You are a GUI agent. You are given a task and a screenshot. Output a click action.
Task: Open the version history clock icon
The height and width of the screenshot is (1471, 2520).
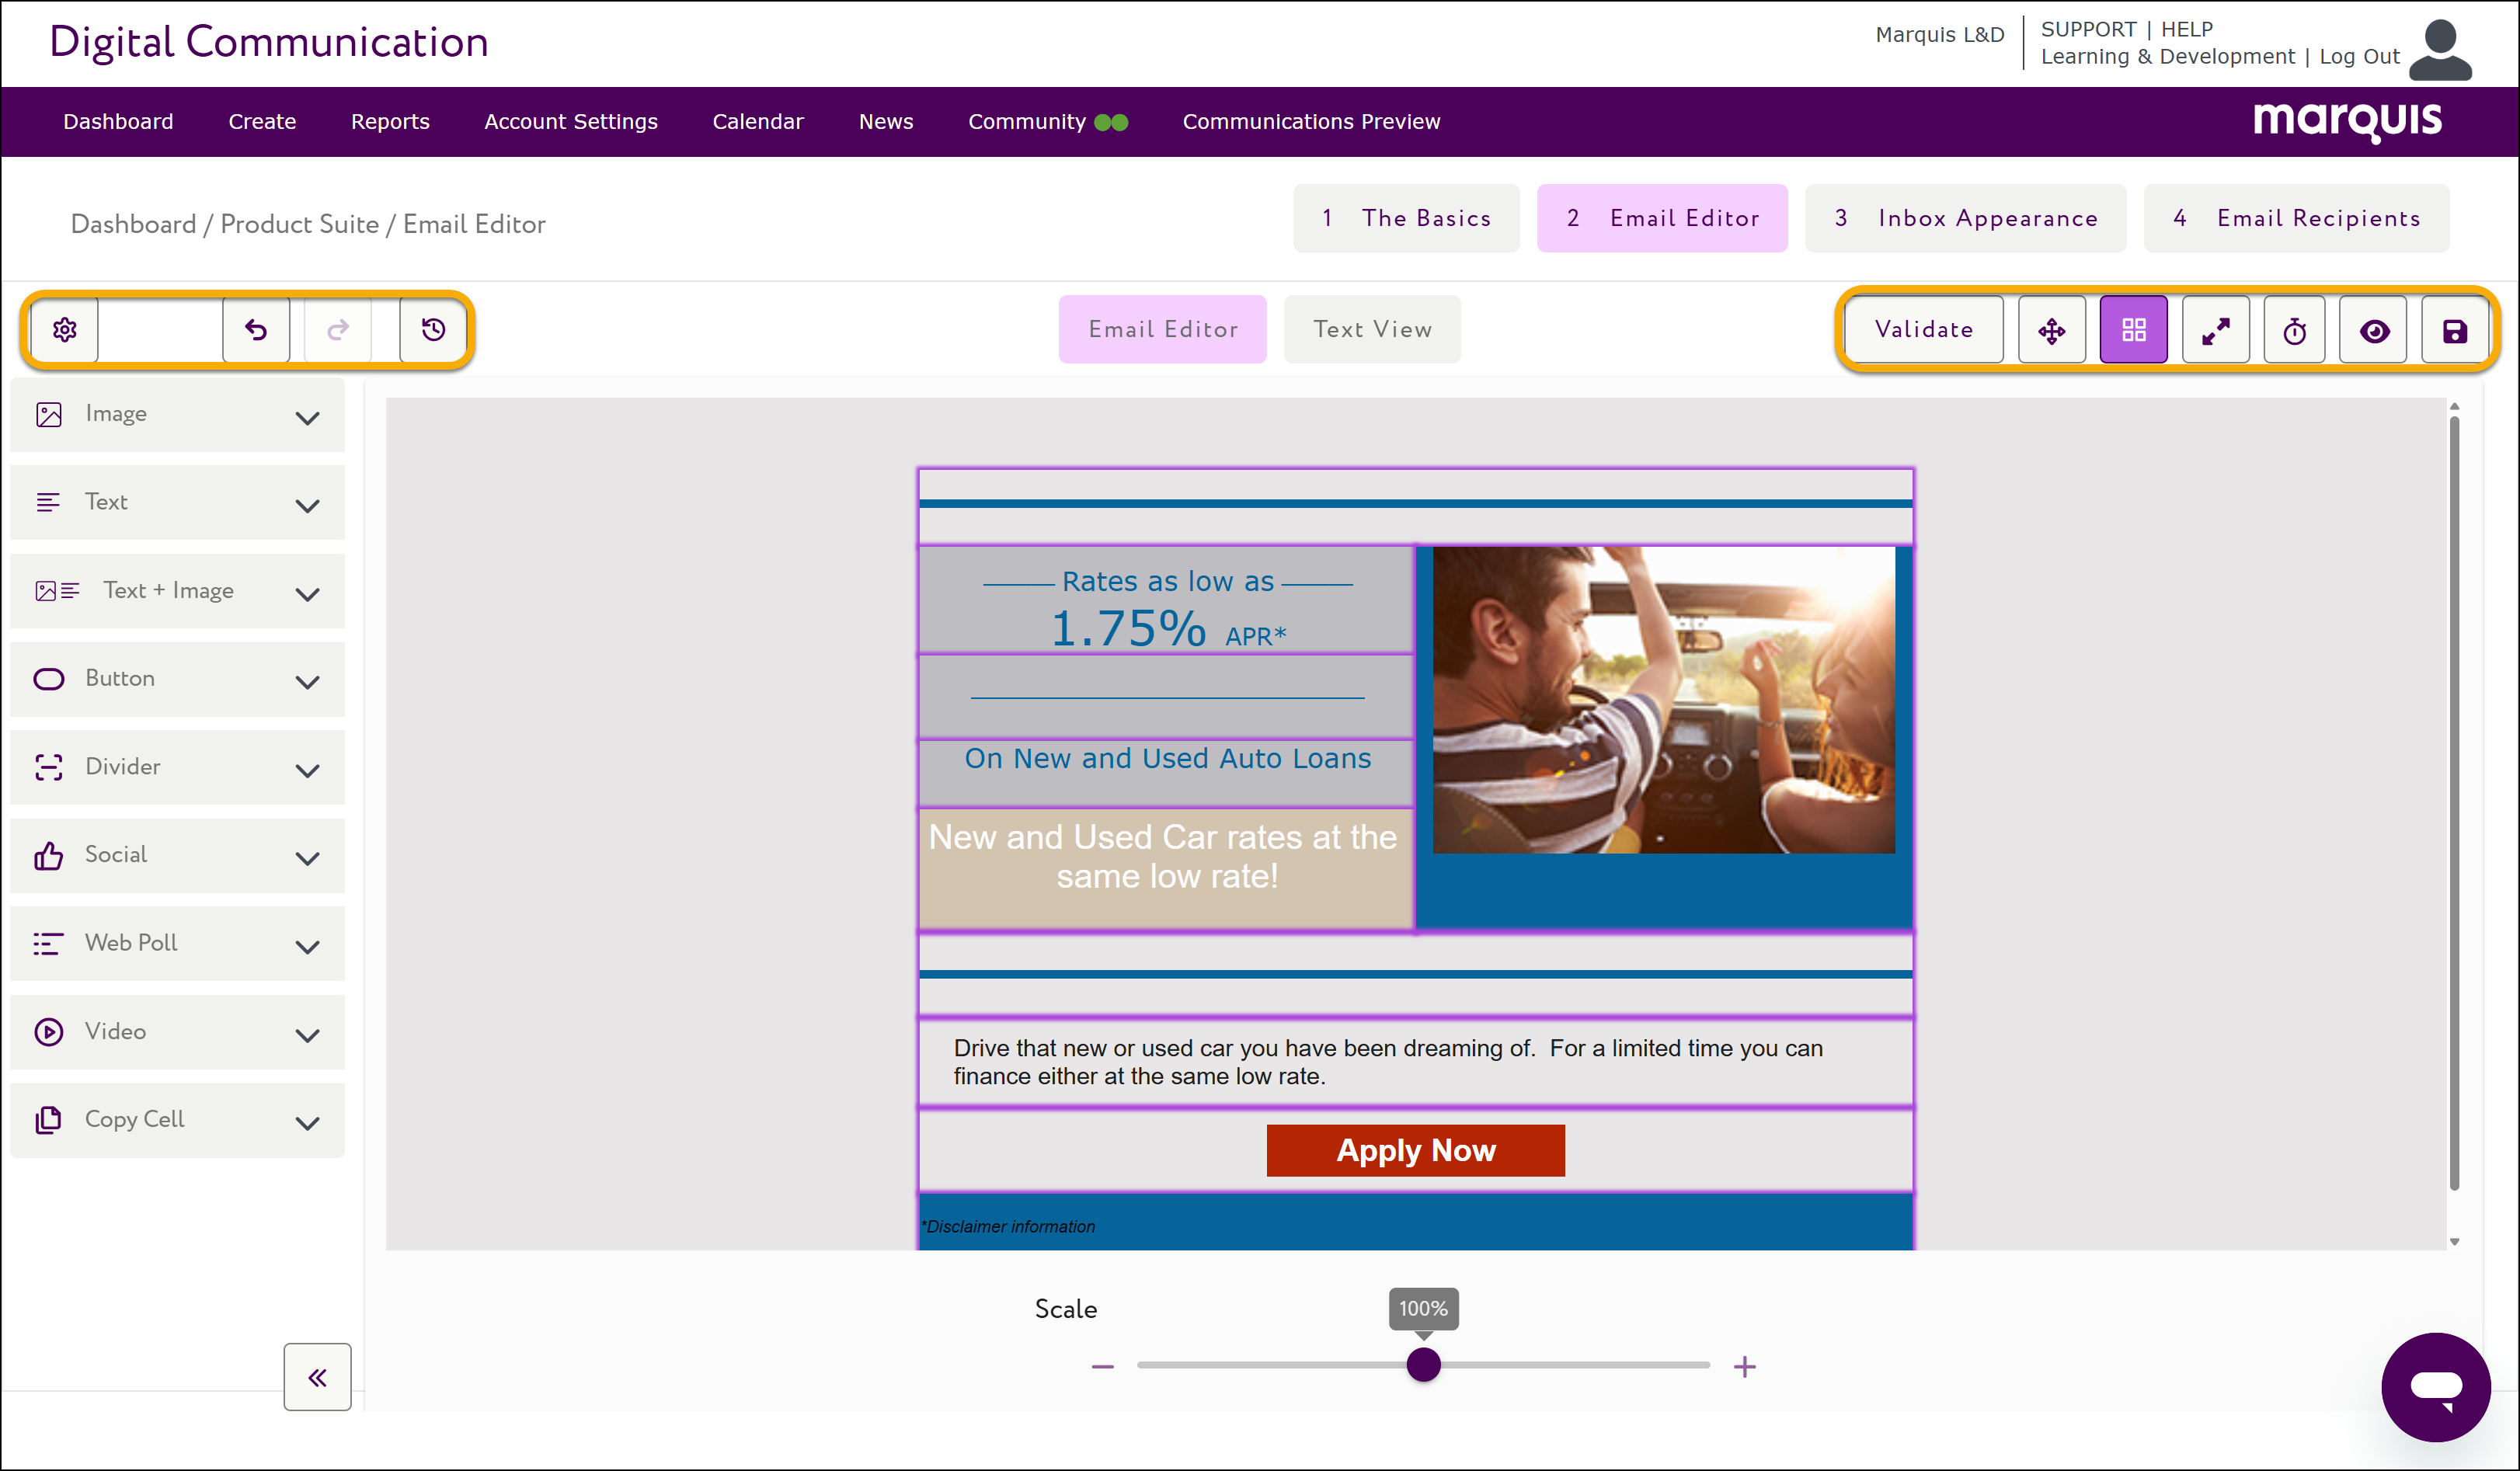(x=433, y=330)
